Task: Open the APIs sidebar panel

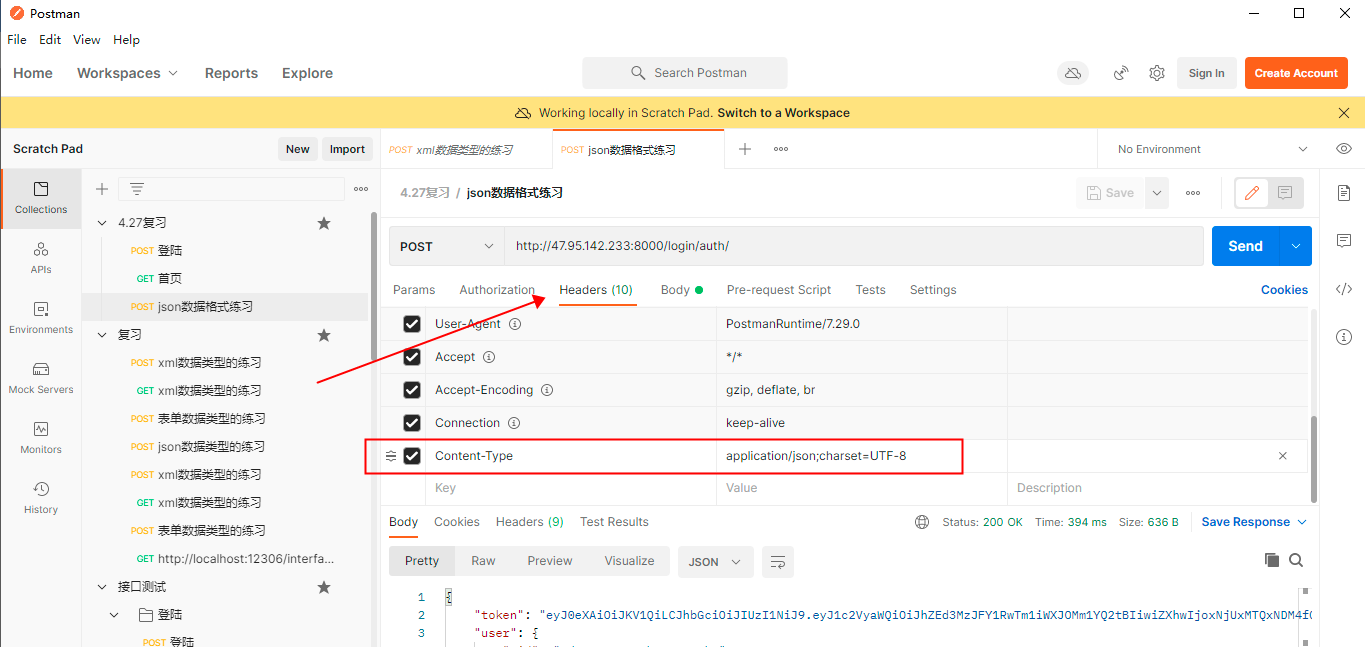Action: click(41, 258)
